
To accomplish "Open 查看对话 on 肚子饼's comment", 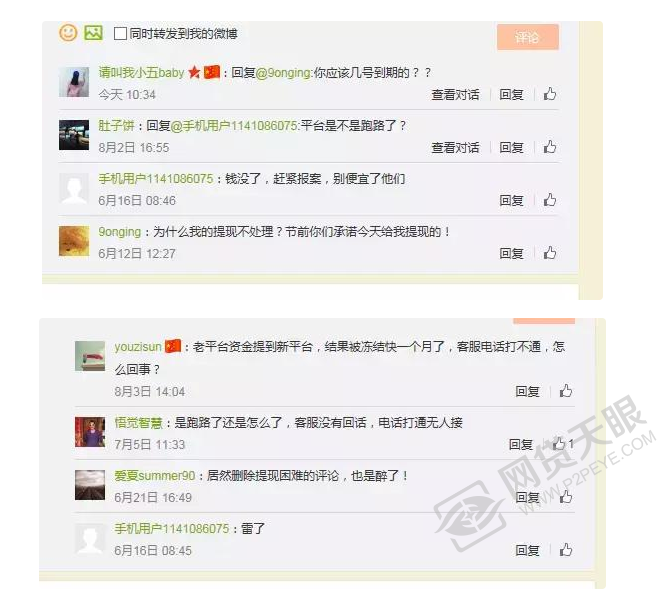I will (455, 147).
